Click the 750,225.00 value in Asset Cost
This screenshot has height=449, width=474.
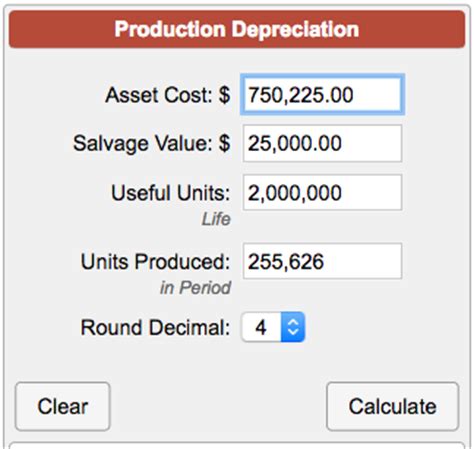(x=301, y=95)
